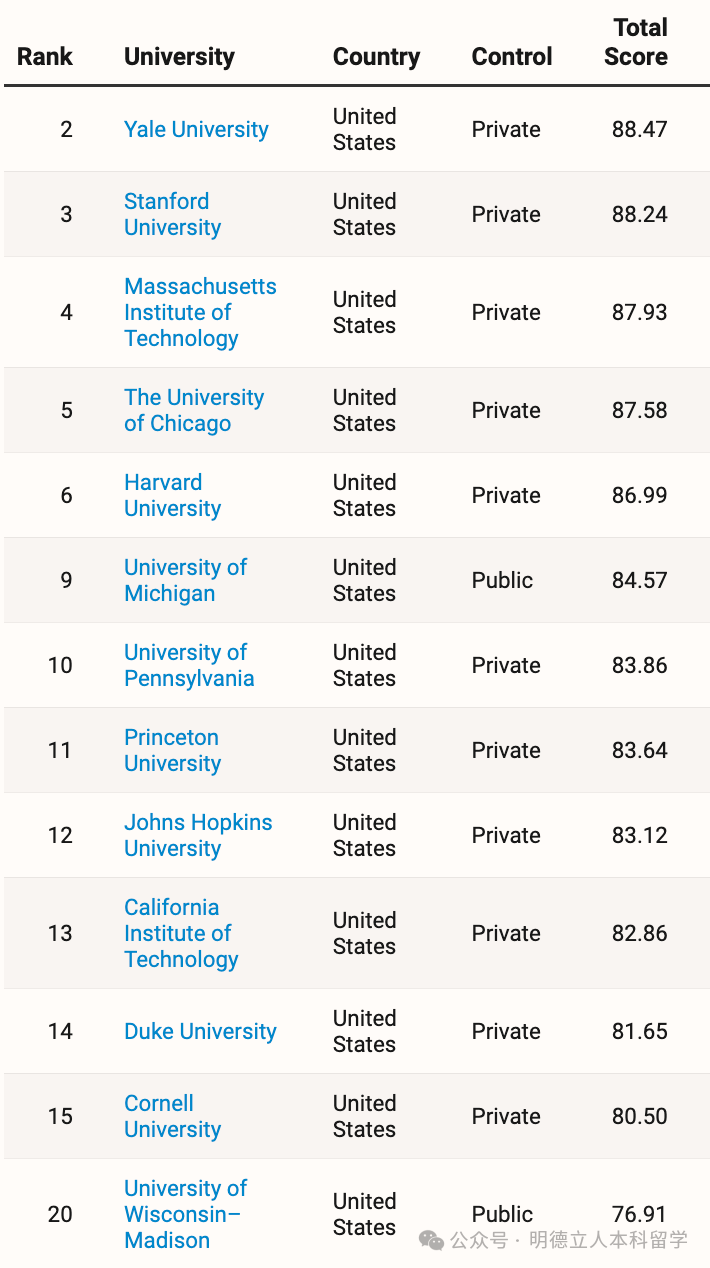Select the Harvard University link
Screen dimensions: 710x1268
click(x=172, y=495)
